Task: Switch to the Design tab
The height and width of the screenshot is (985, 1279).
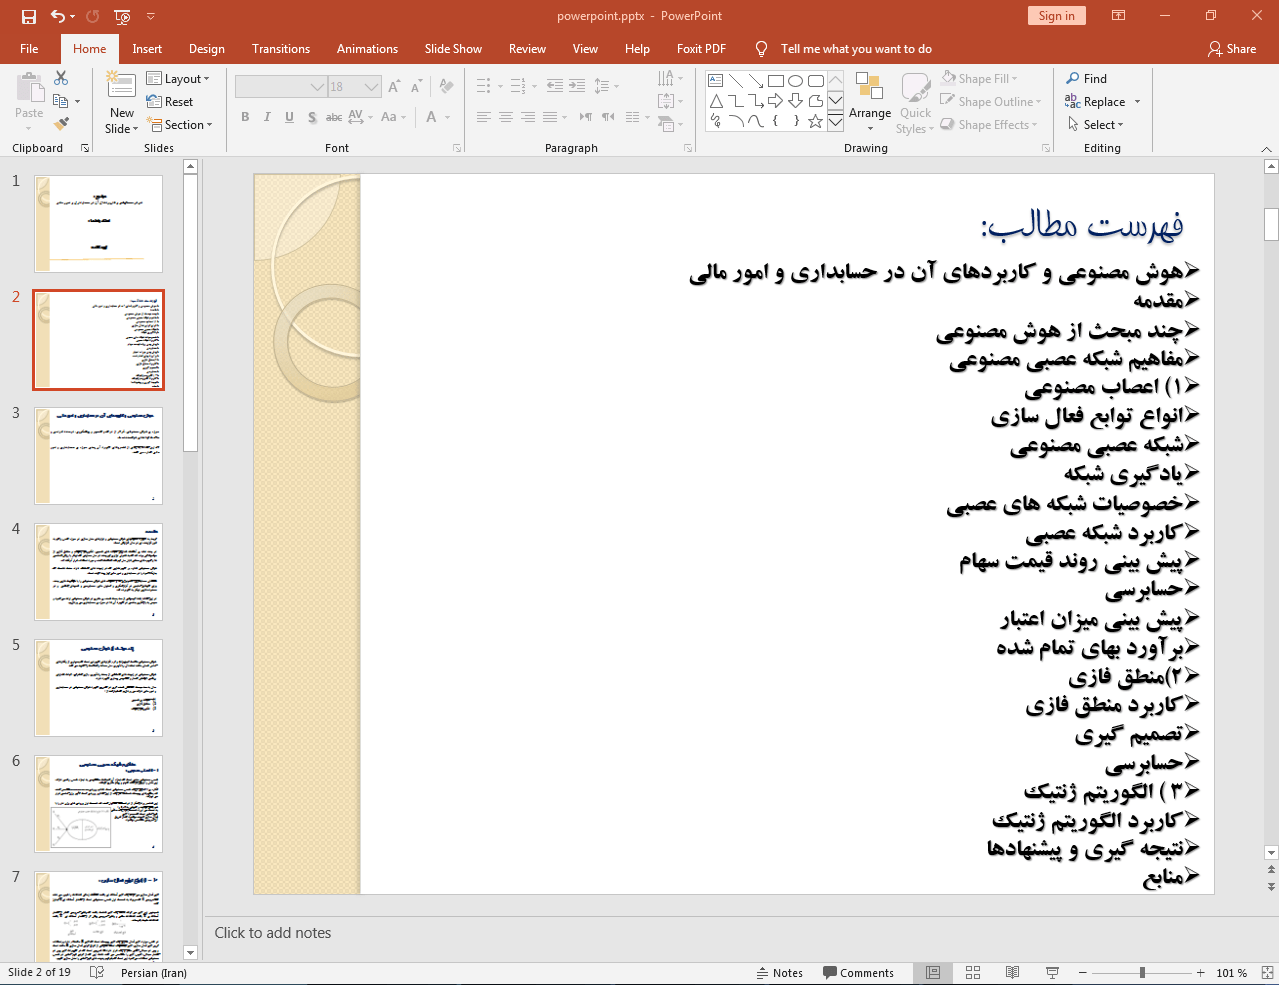Action: pos(206,49)
